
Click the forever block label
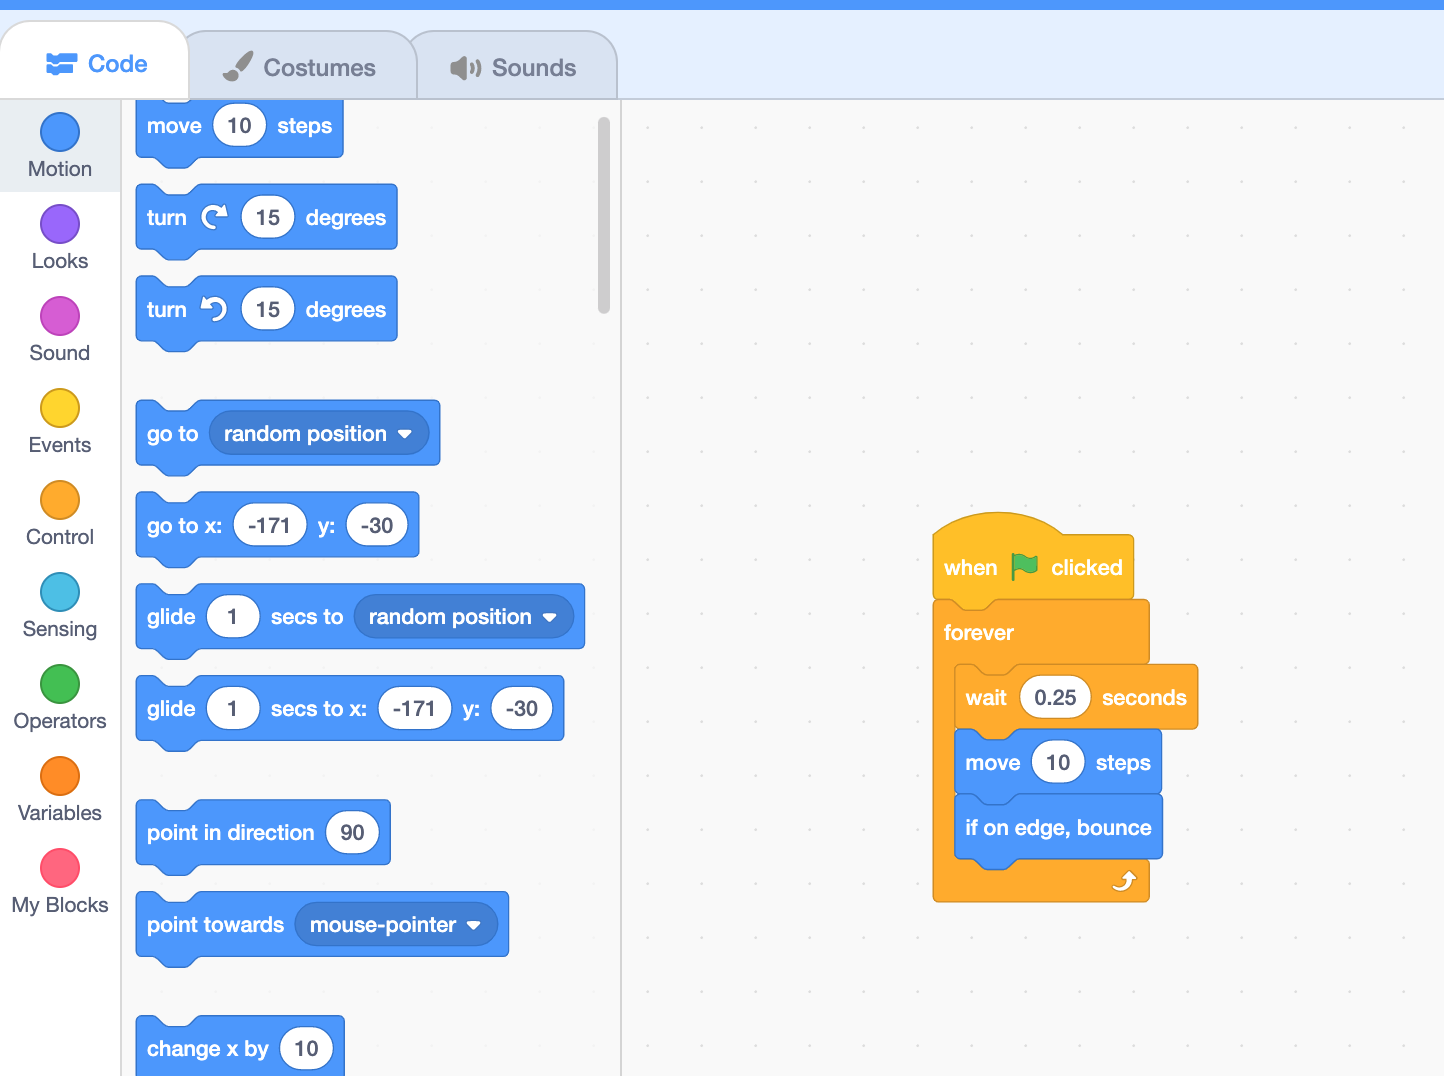pyautogui.click(x=978, y=632)
